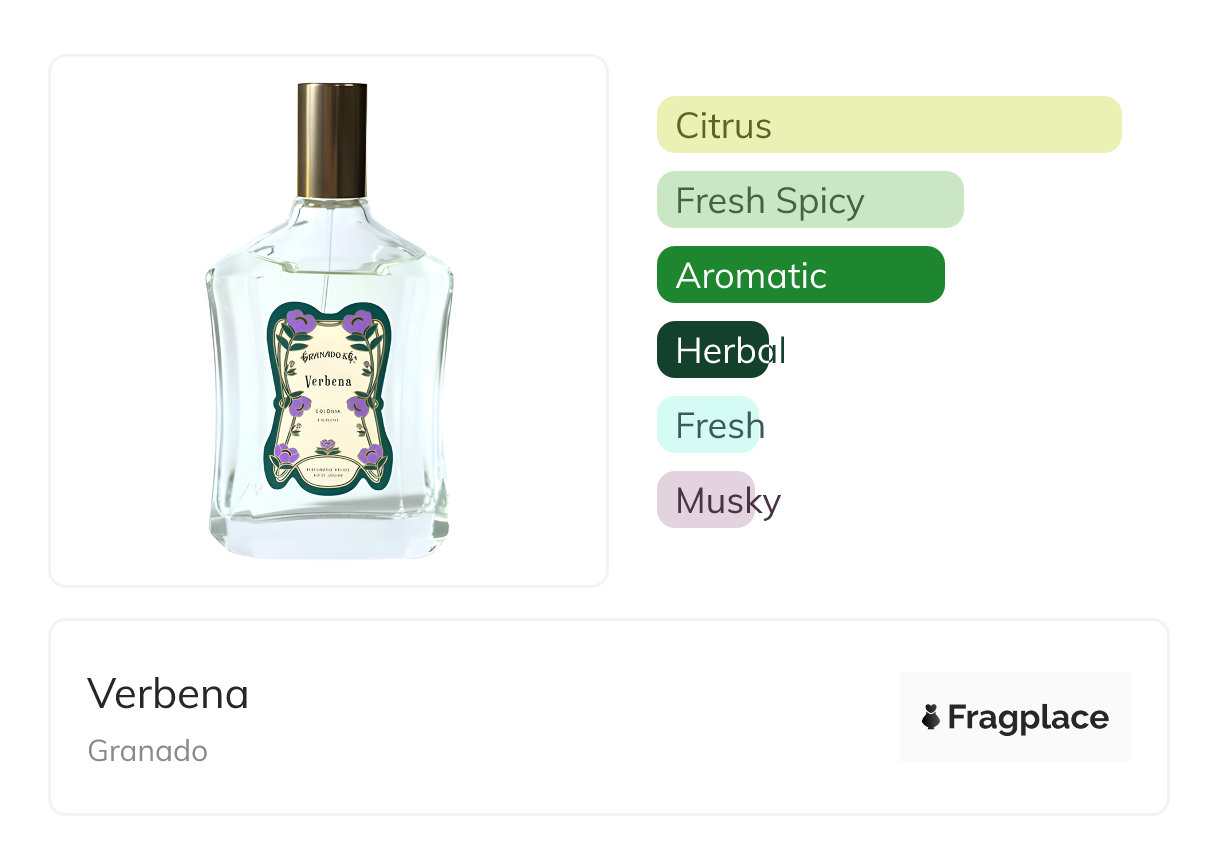Click the Fragplace perfume bottle logo icon
Image resolution: width=1218 pixels, height=864 pixels.
click(x=931, y=717)
